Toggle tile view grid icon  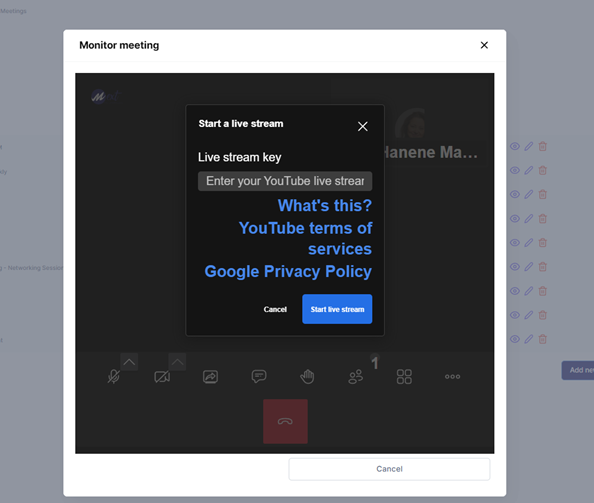pyautogui.click(x=404, y=376)
